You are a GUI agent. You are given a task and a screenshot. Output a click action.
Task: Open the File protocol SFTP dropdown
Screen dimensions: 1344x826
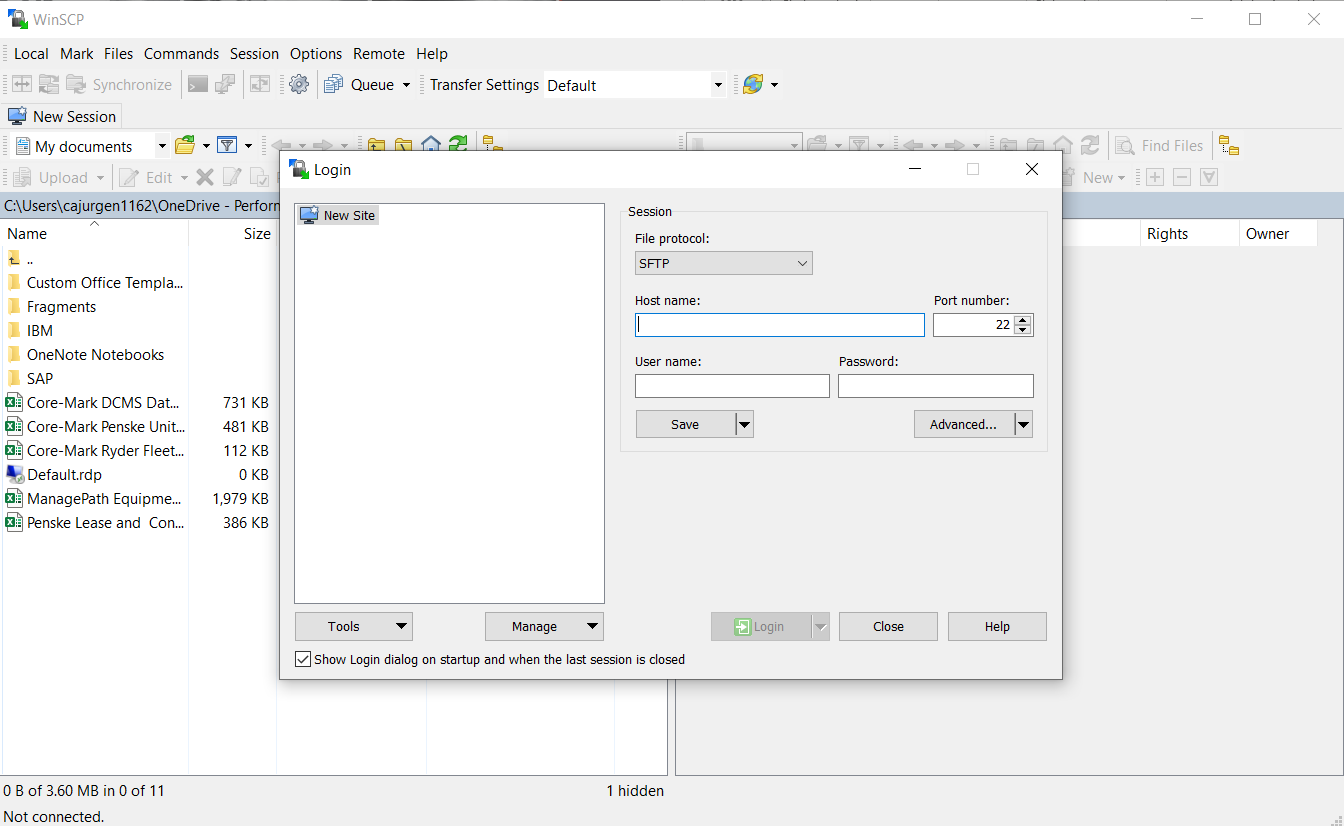(724, 263)
